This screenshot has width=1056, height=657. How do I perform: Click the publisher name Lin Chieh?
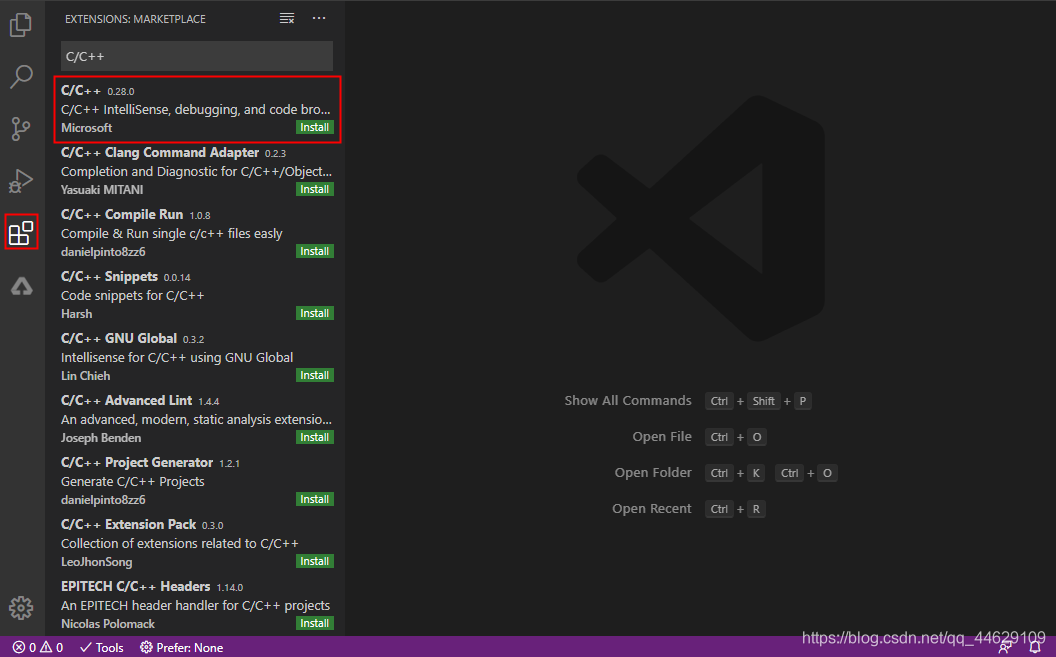[x=86, y=376]
